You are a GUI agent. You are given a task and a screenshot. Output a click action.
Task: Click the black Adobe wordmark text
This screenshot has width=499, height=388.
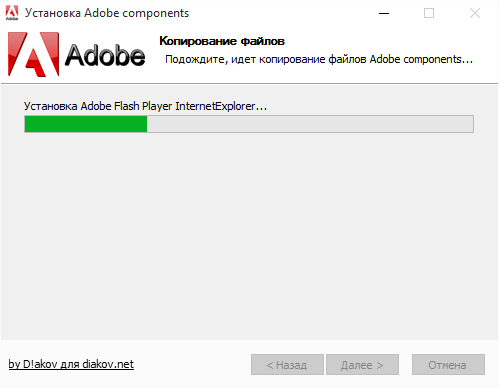105,55
